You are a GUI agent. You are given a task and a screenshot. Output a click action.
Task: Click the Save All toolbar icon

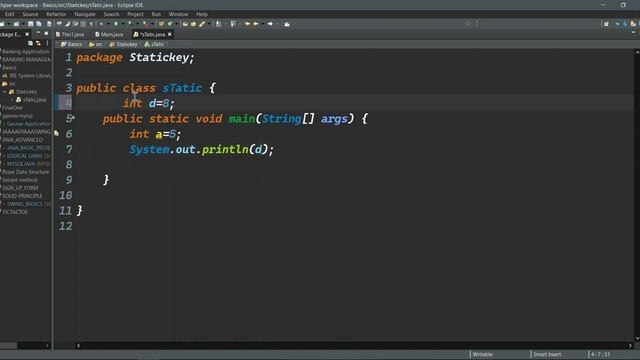pyautogui.click(x=38, y=24)
